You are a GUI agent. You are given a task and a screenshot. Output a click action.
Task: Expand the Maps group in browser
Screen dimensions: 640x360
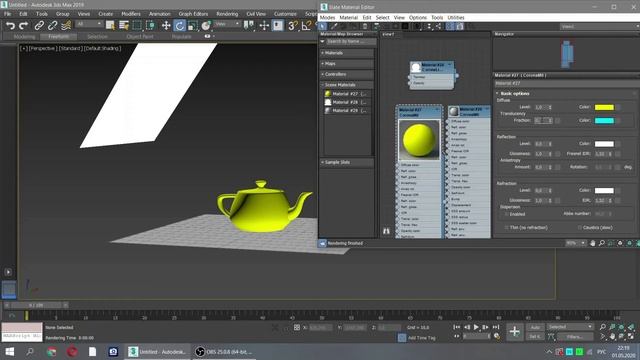click(x=347, y=64)
